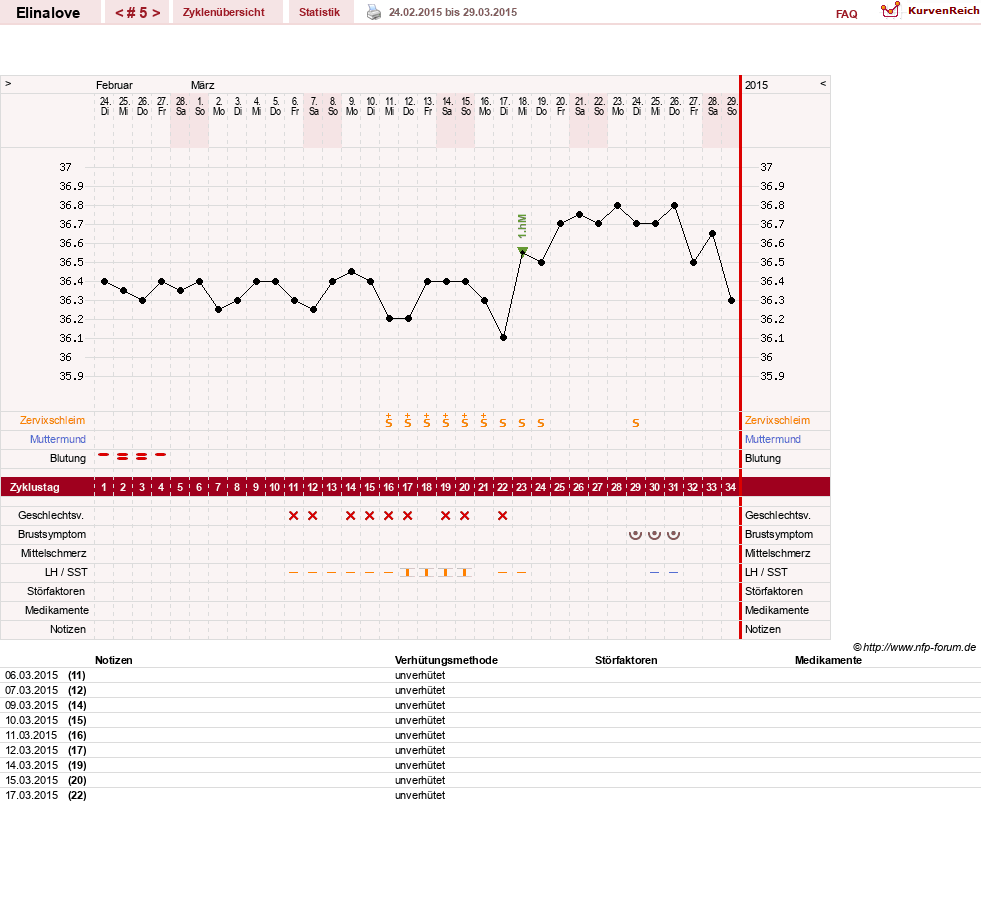Click the cervical mucus S symbol on day 24

coord(541,423)
